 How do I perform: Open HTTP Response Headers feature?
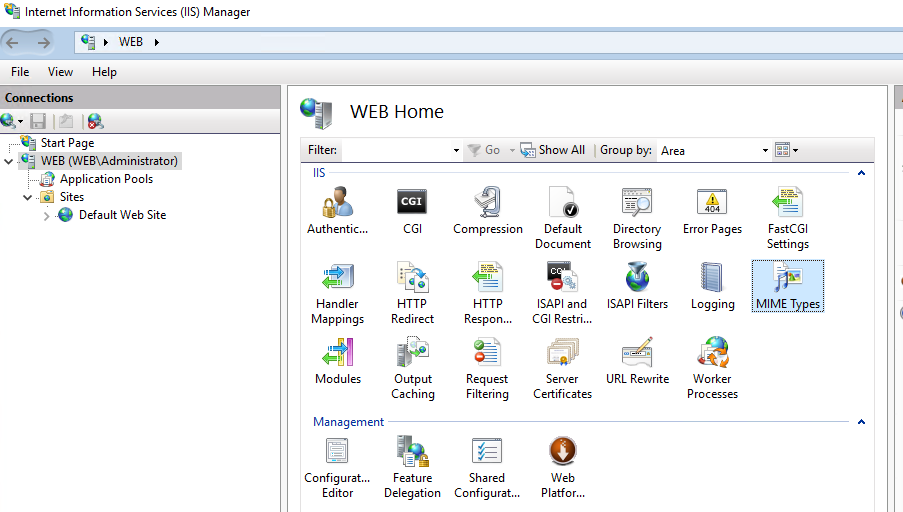click(x=488, y=293)
